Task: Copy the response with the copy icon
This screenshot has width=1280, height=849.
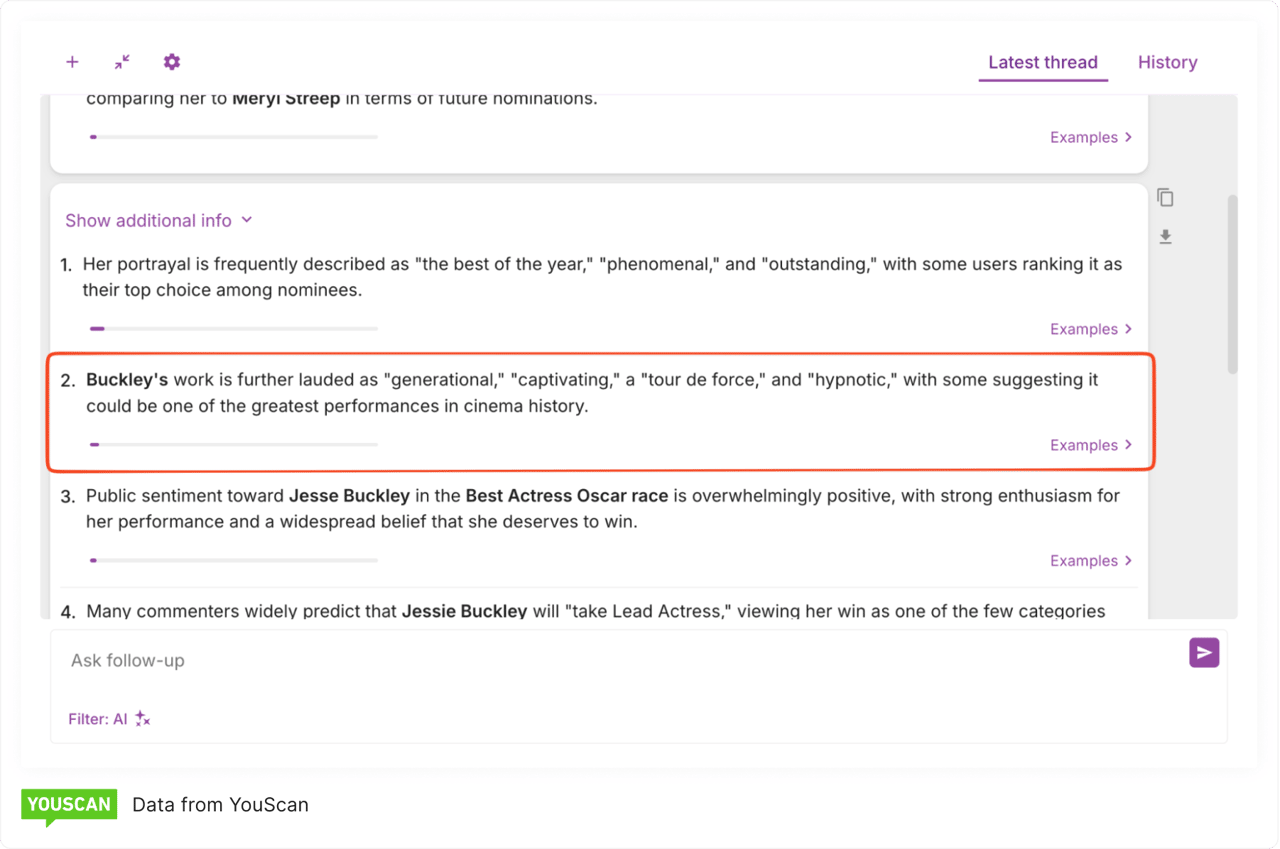Action: [x=1165, y=198]
